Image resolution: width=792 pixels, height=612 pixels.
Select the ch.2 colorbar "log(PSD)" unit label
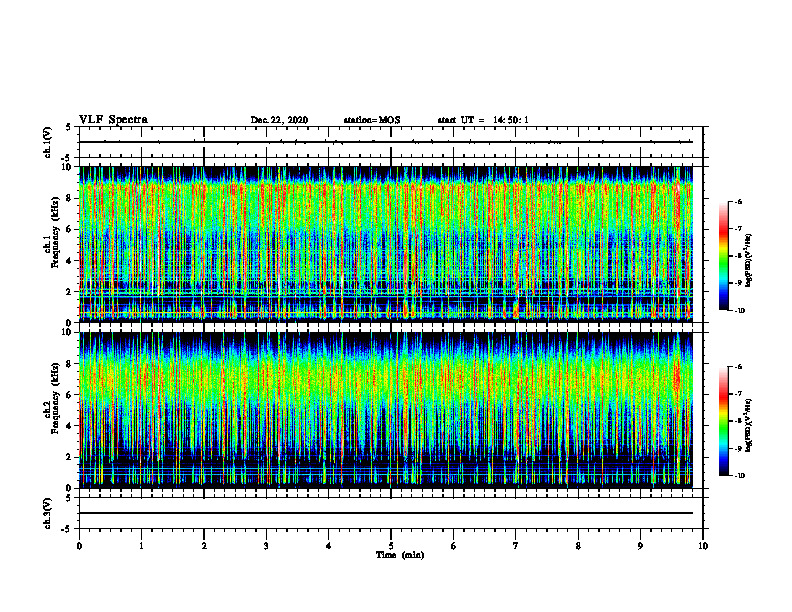pos(749,425)
